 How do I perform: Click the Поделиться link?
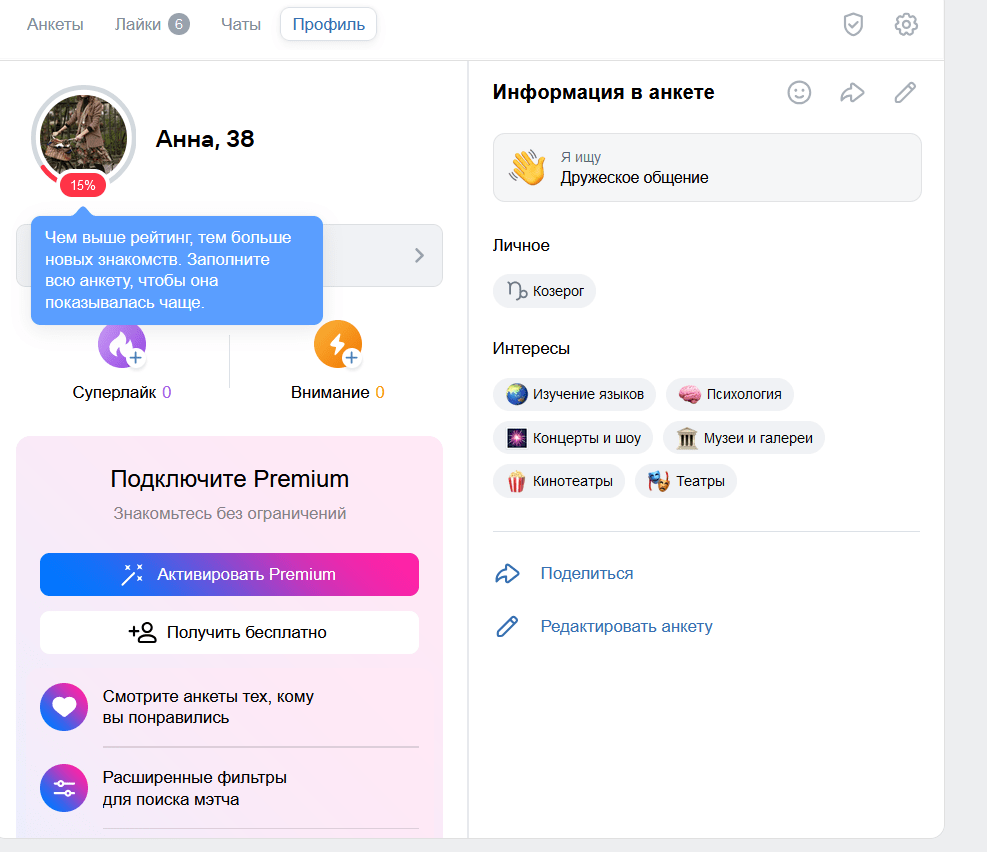click(586, 573)
